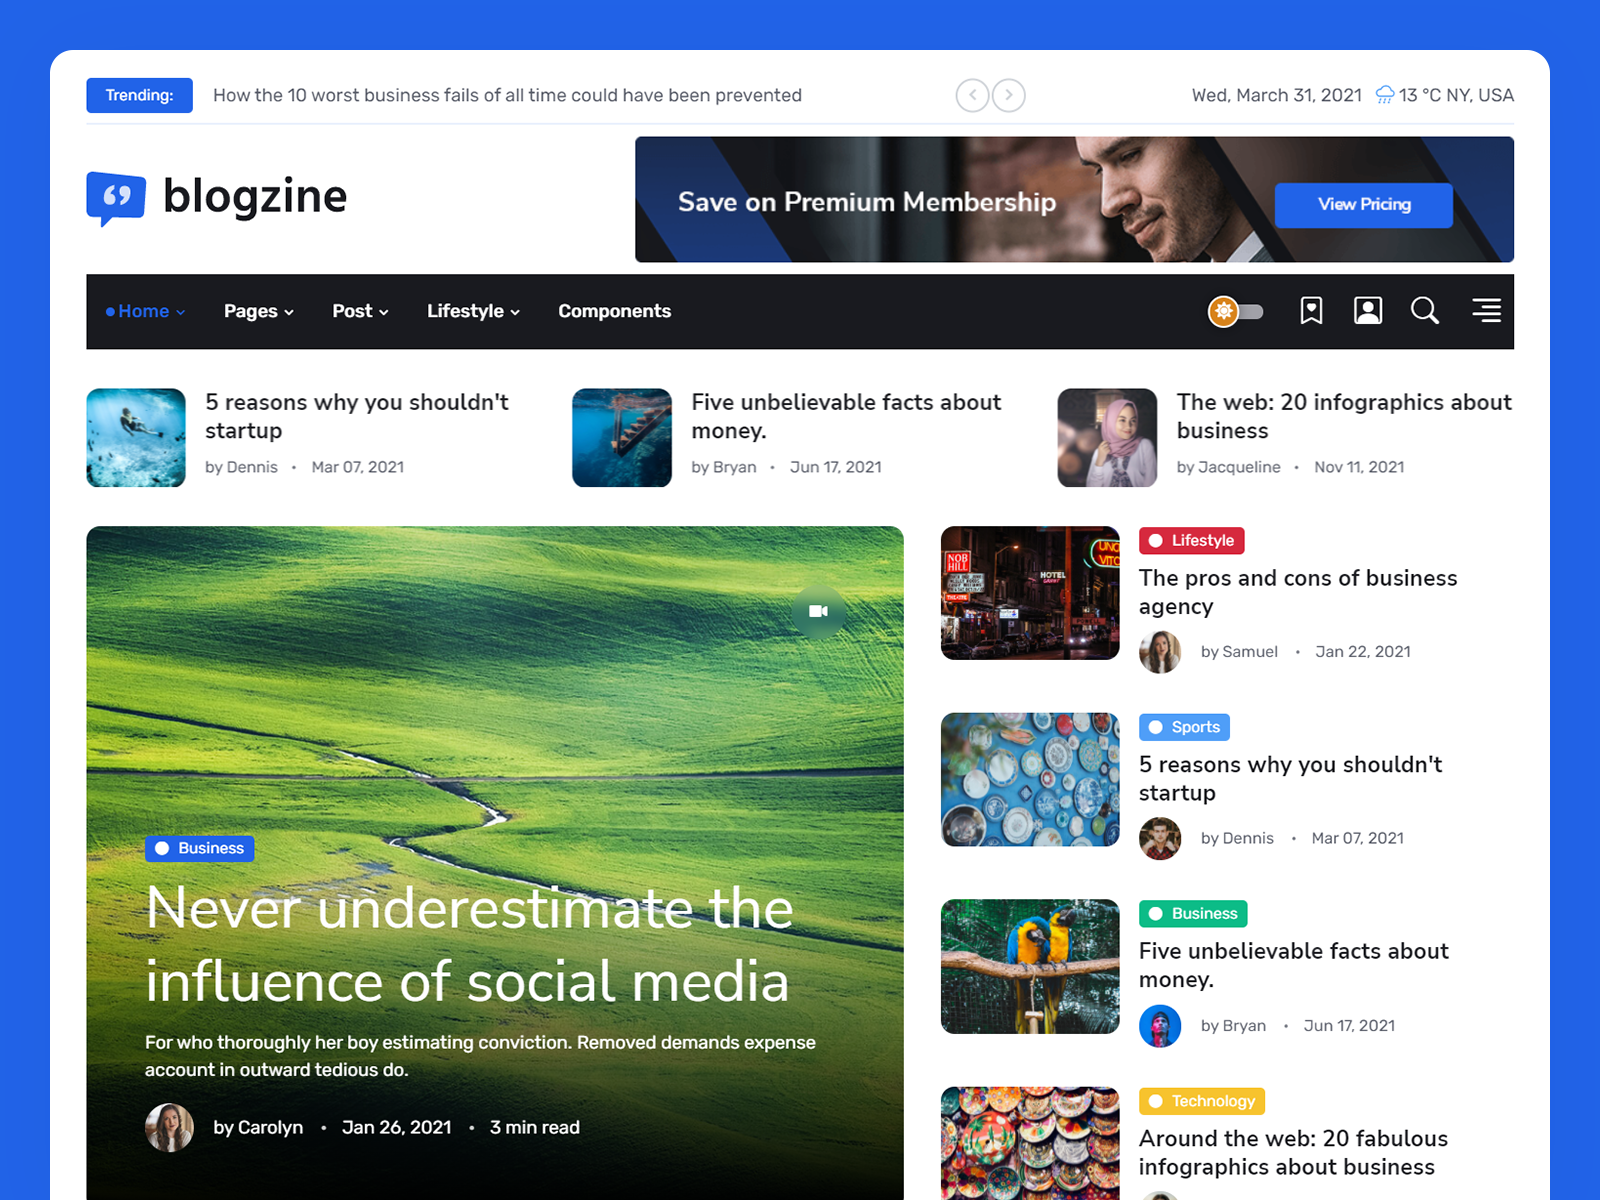1600x1200 pixels.
Task: Open the parrots thumbnail image
Action: [1030, 966]
